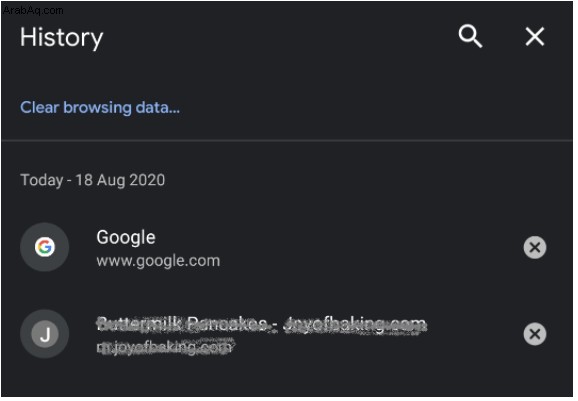
Task: Click the ArabAq.com watermark text
Action: click(x=33, y=10)
